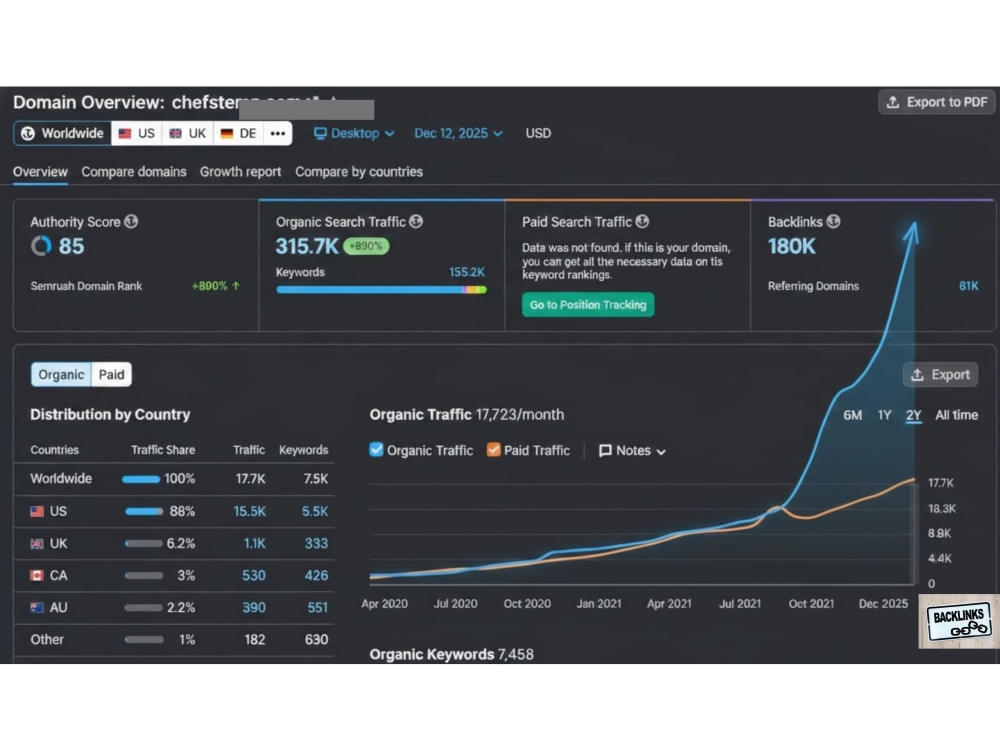Open CA keywords value 426

[316, 575]
